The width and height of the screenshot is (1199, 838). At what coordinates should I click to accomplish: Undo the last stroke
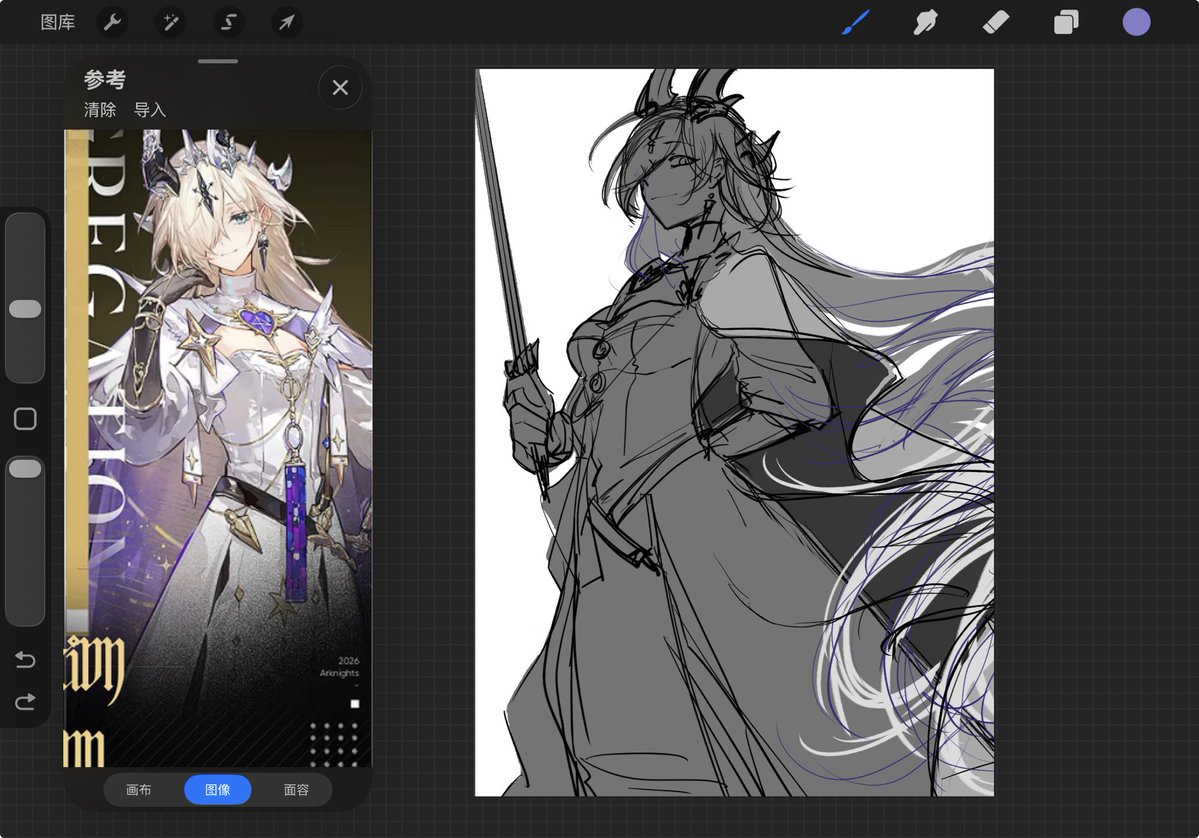[25, 659]
